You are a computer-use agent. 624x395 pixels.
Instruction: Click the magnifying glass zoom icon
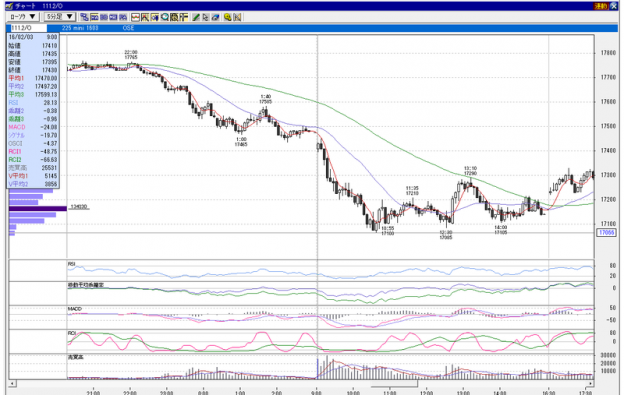point(164,17)
